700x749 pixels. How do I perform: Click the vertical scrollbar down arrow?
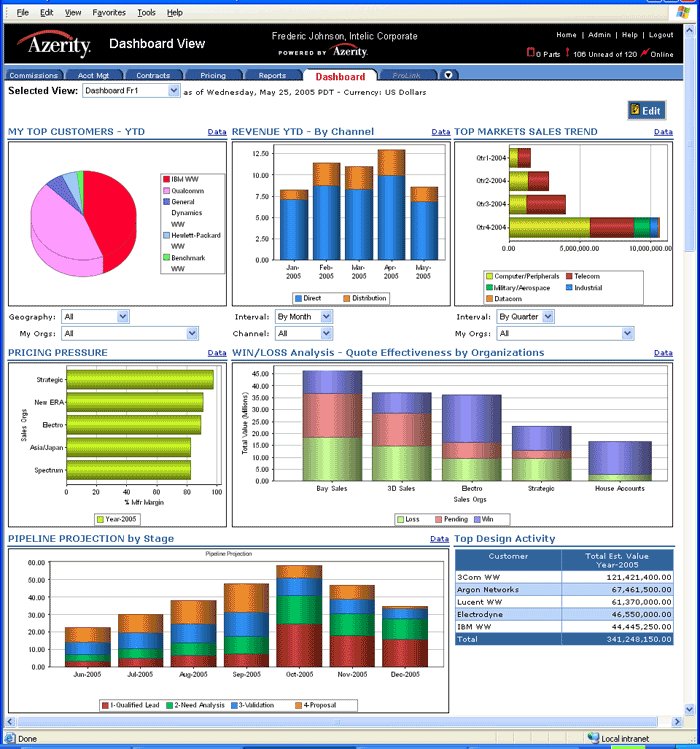(689, 709)
